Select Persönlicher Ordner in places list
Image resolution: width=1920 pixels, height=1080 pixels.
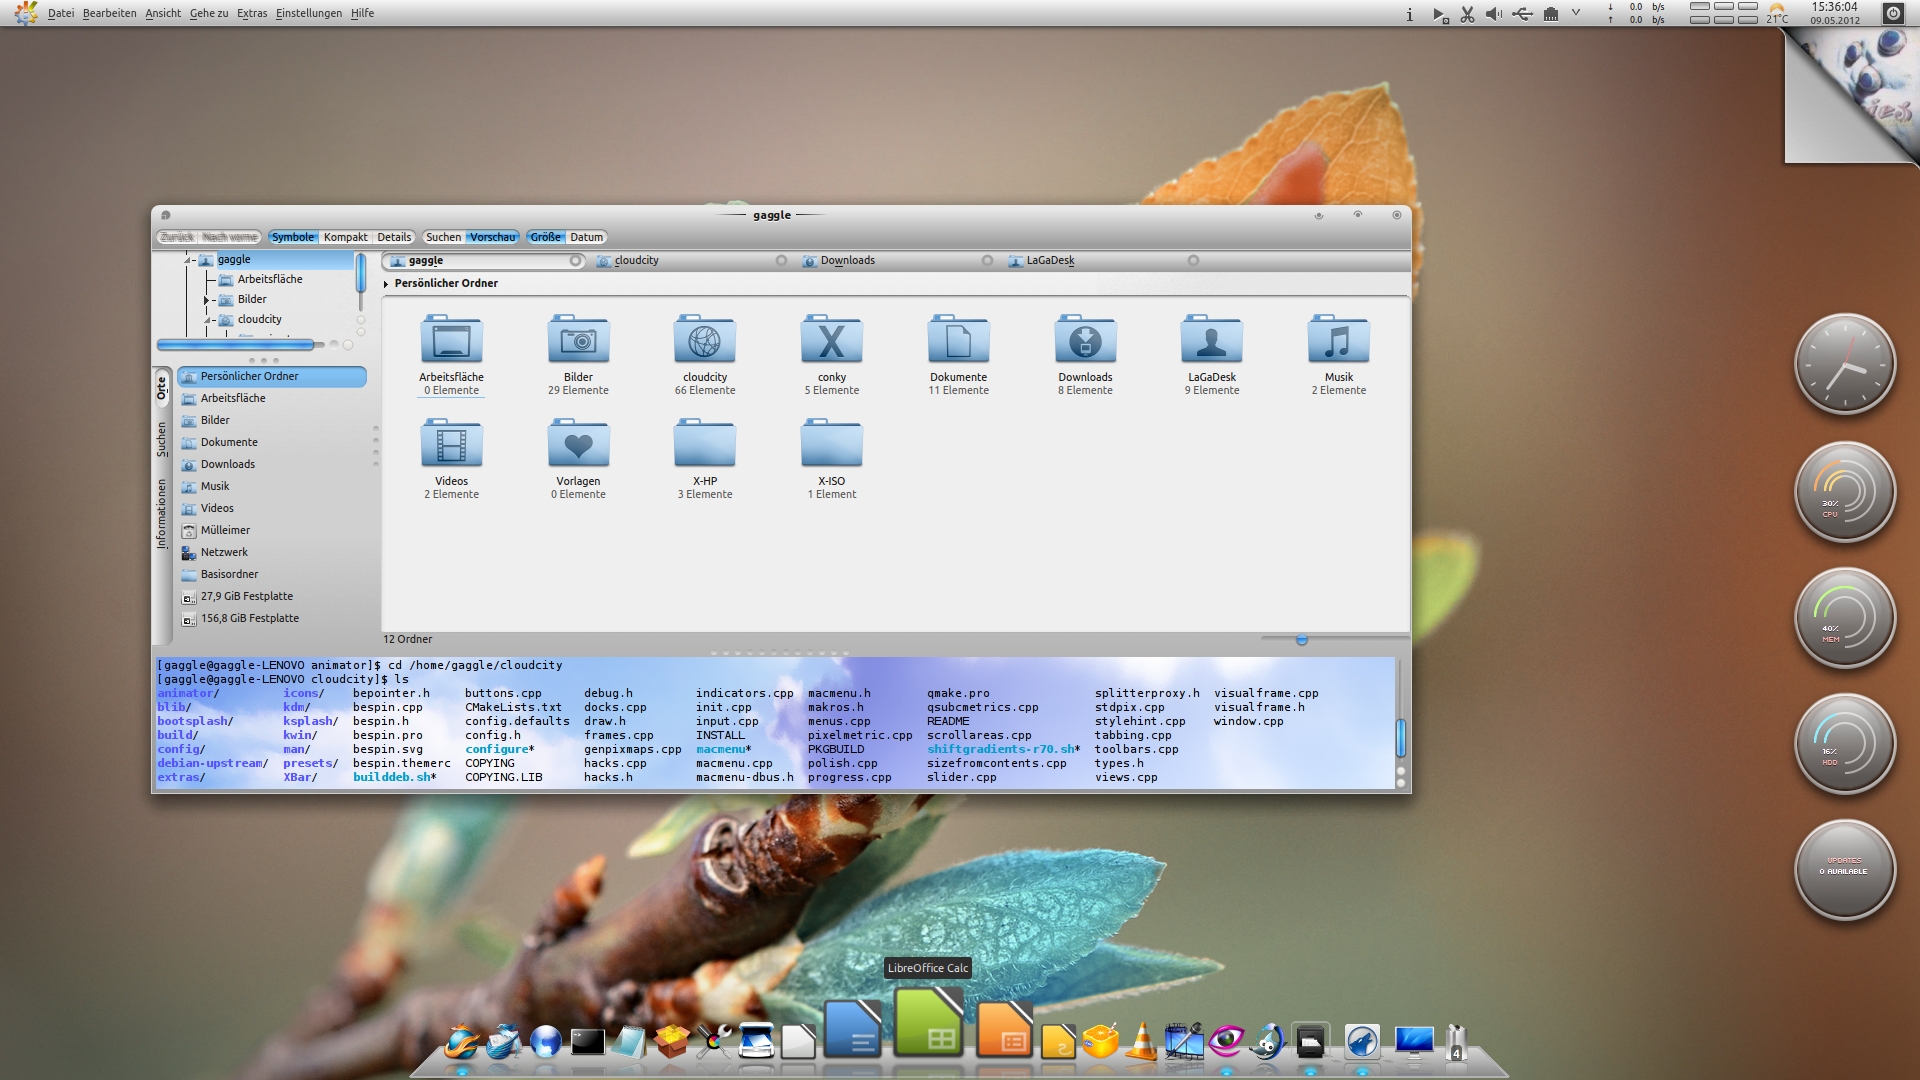coord(272,377)
